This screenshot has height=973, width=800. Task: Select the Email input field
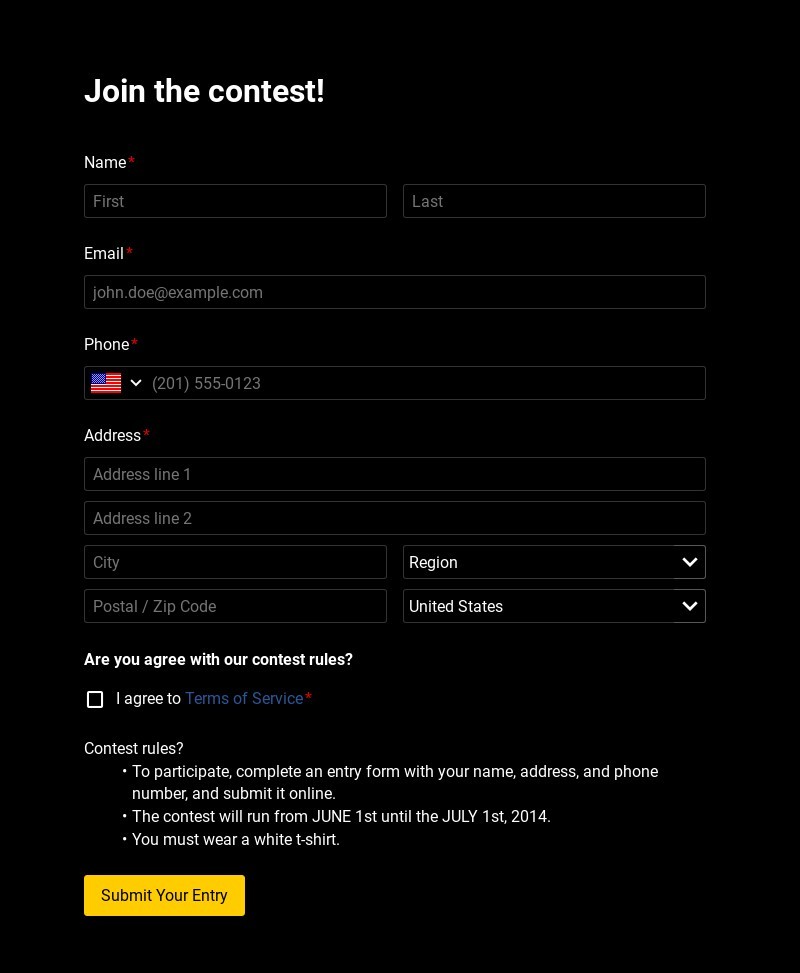(x=395, y=292)
